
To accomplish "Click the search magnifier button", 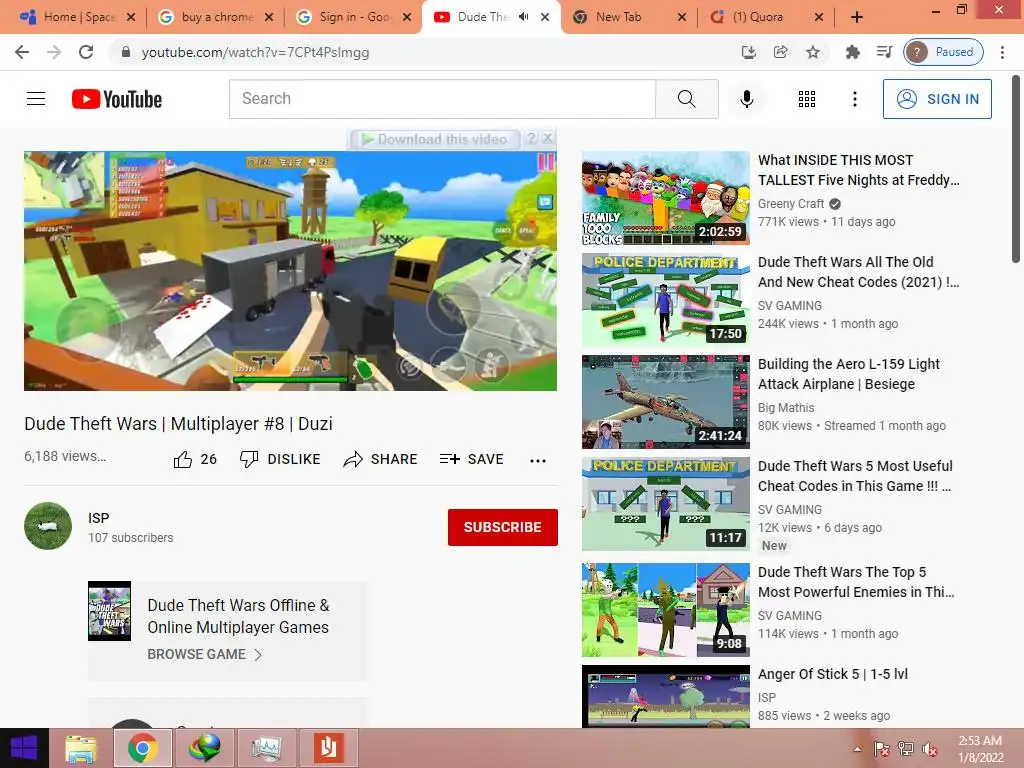I will 686,99.
